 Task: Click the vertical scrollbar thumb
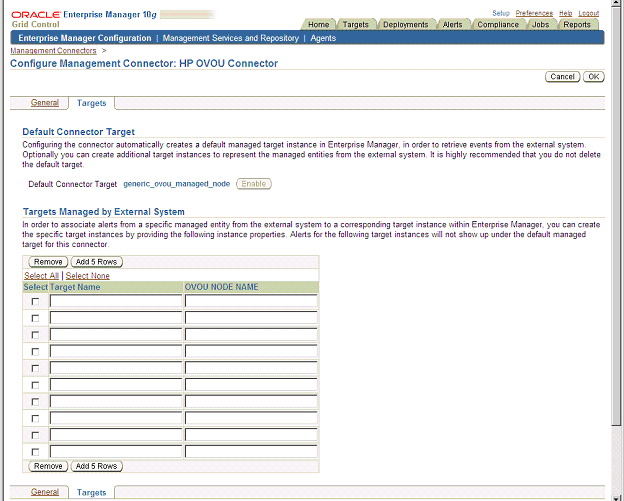pyautogui.click(x=616, y=215)
